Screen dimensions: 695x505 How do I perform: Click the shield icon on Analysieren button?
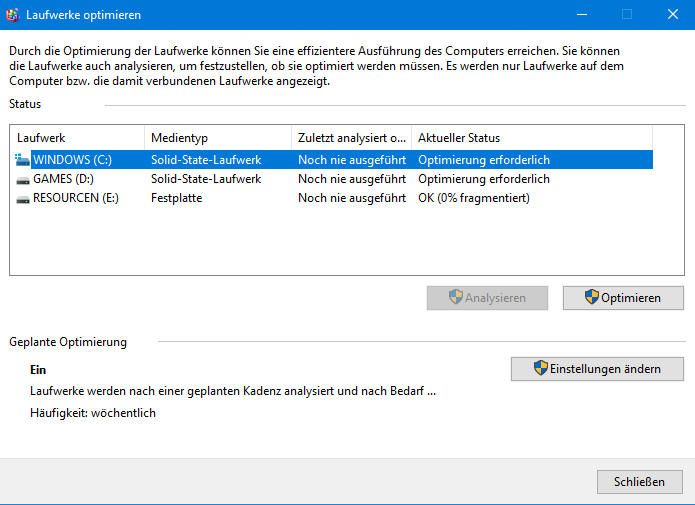(456, 297)
